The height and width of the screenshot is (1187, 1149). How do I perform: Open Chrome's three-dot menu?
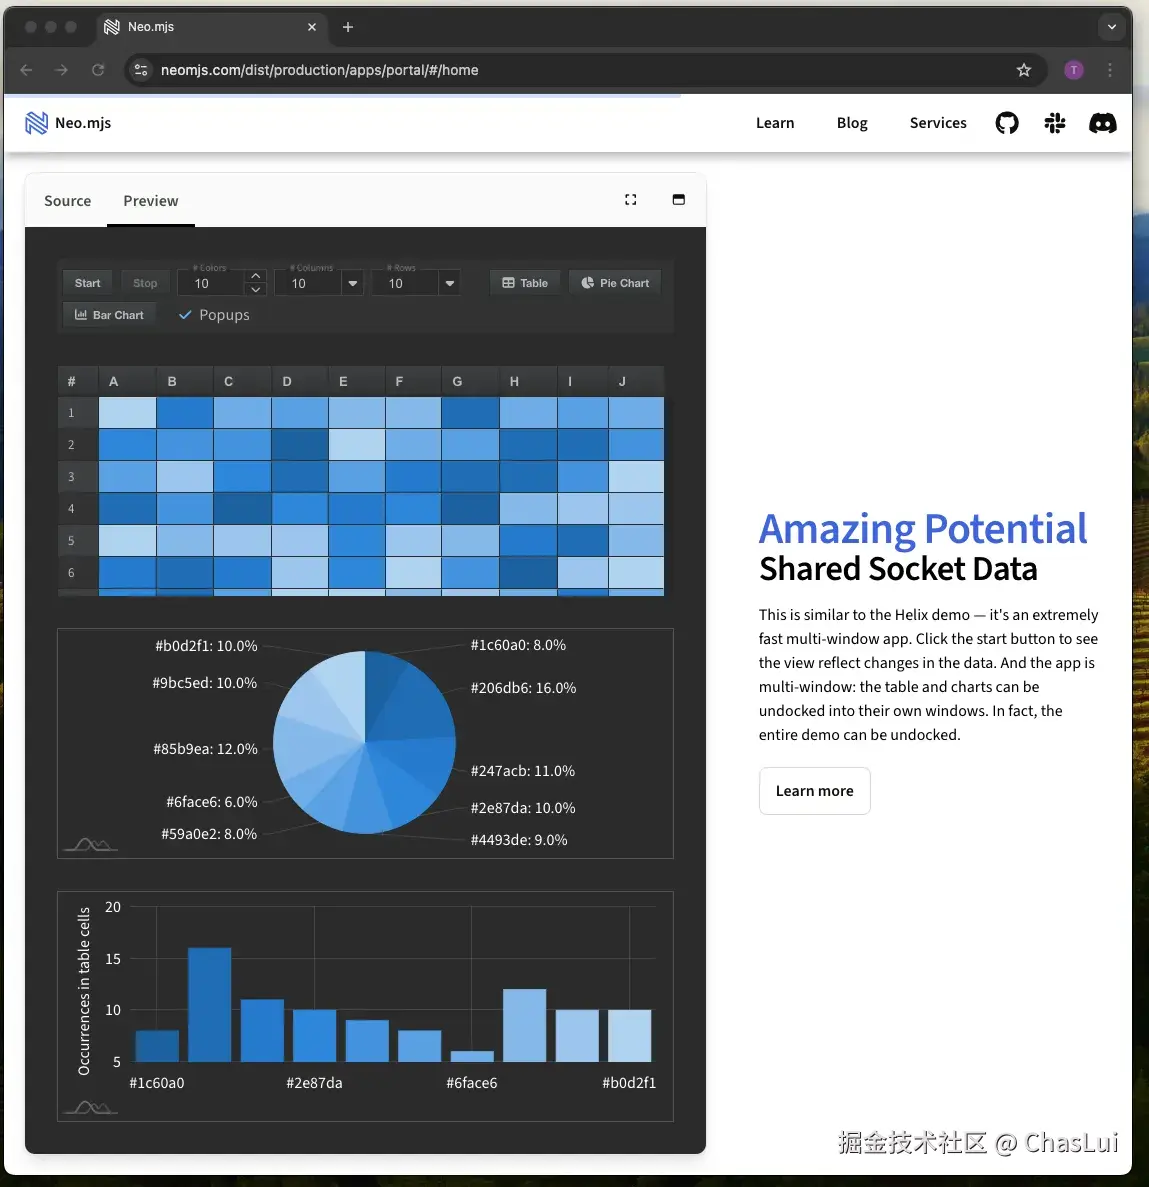click(1110, 70)
